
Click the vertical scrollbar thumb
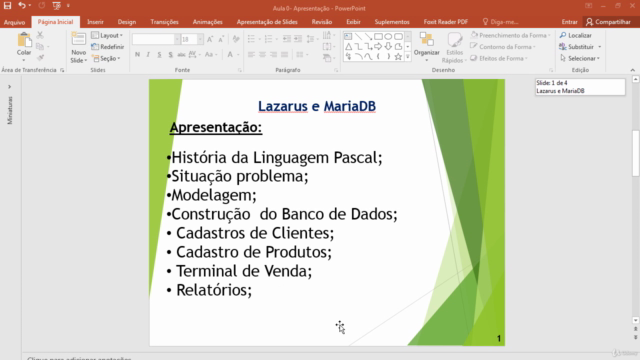pos(636,153)
